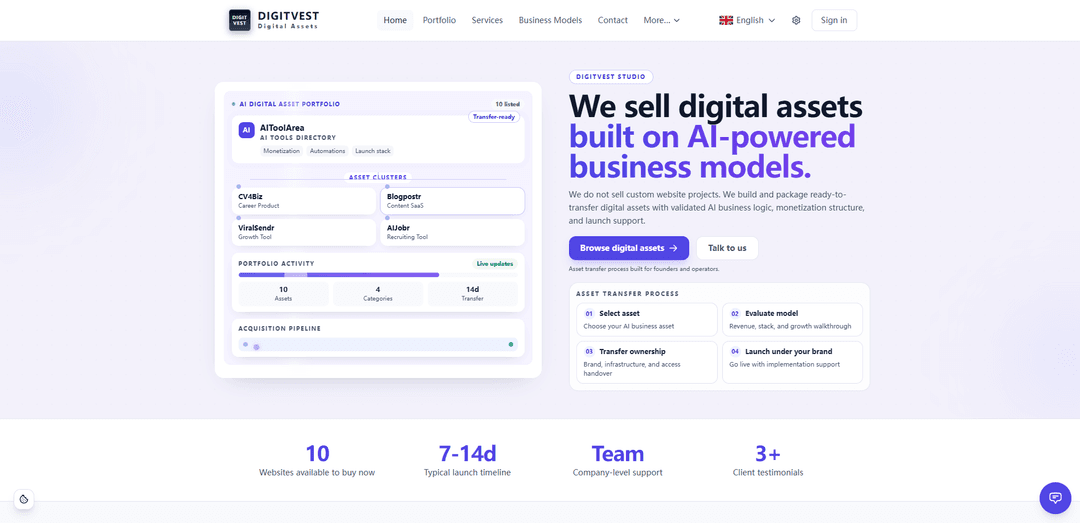1080x523 pixels.
Task: Select the Blogpostr Content SaaS card
Action: 453,201
